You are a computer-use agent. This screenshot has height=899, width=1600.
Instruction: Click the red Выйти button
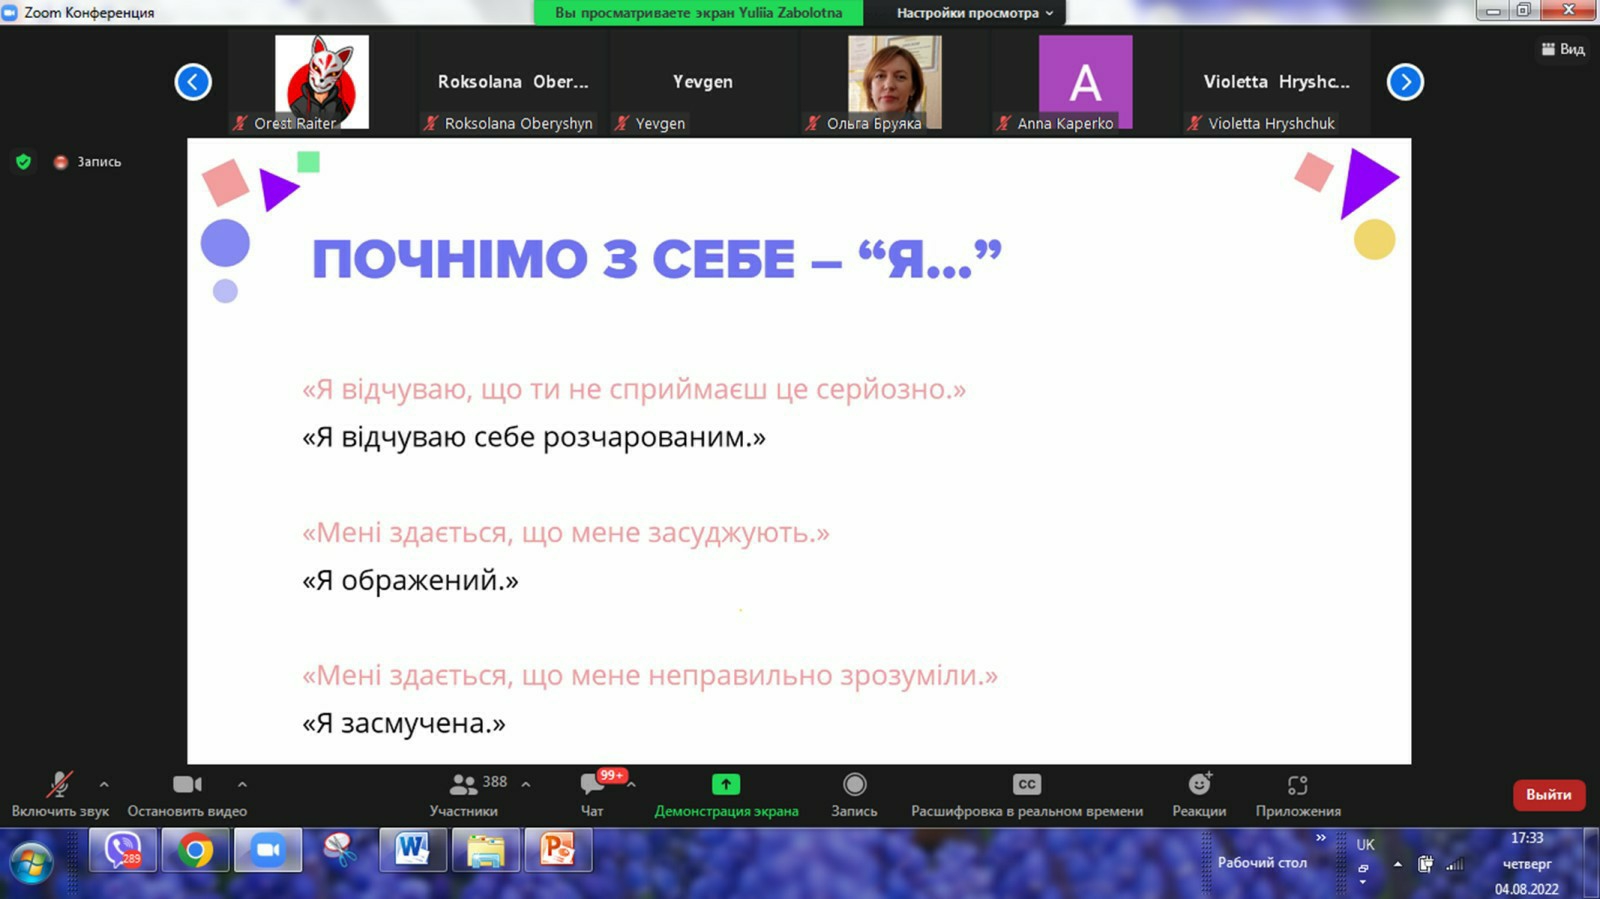(1548, 795)
